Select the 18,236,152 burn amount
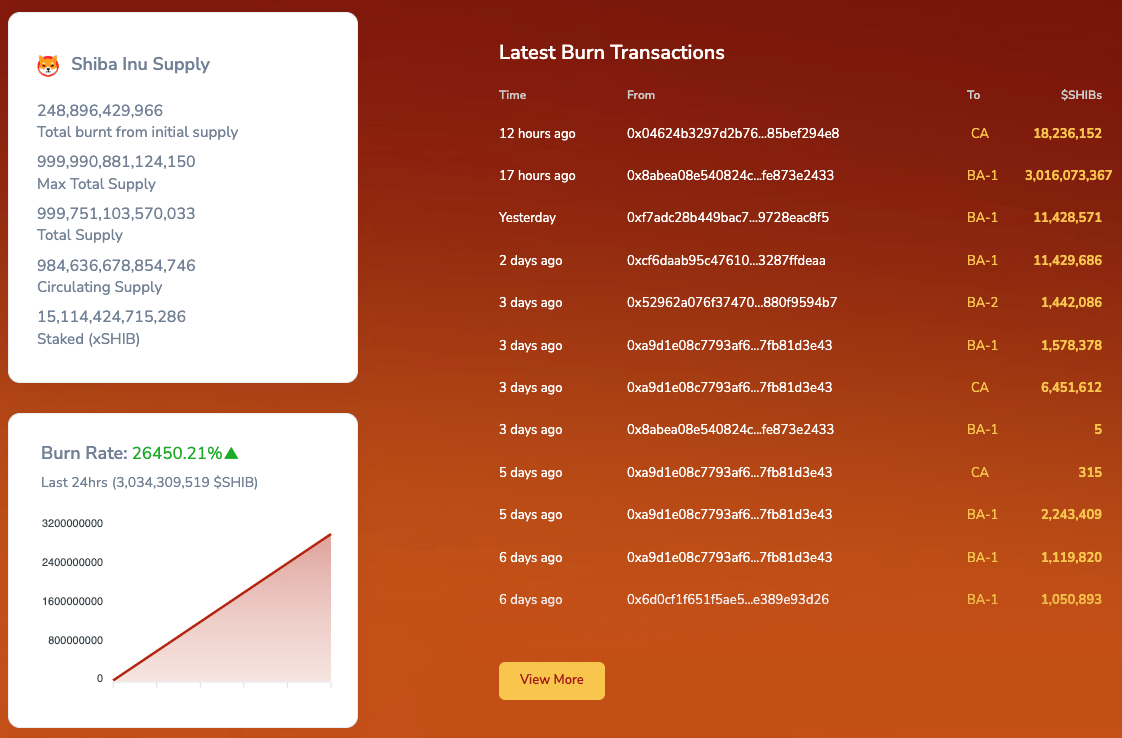1122x738 pixels. (x=1067, y=133)
